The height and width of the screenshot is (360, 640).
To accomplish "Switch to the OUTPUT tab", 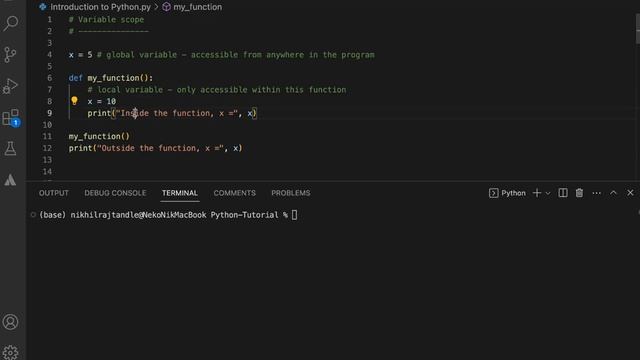I will click(x=54, y=193).
